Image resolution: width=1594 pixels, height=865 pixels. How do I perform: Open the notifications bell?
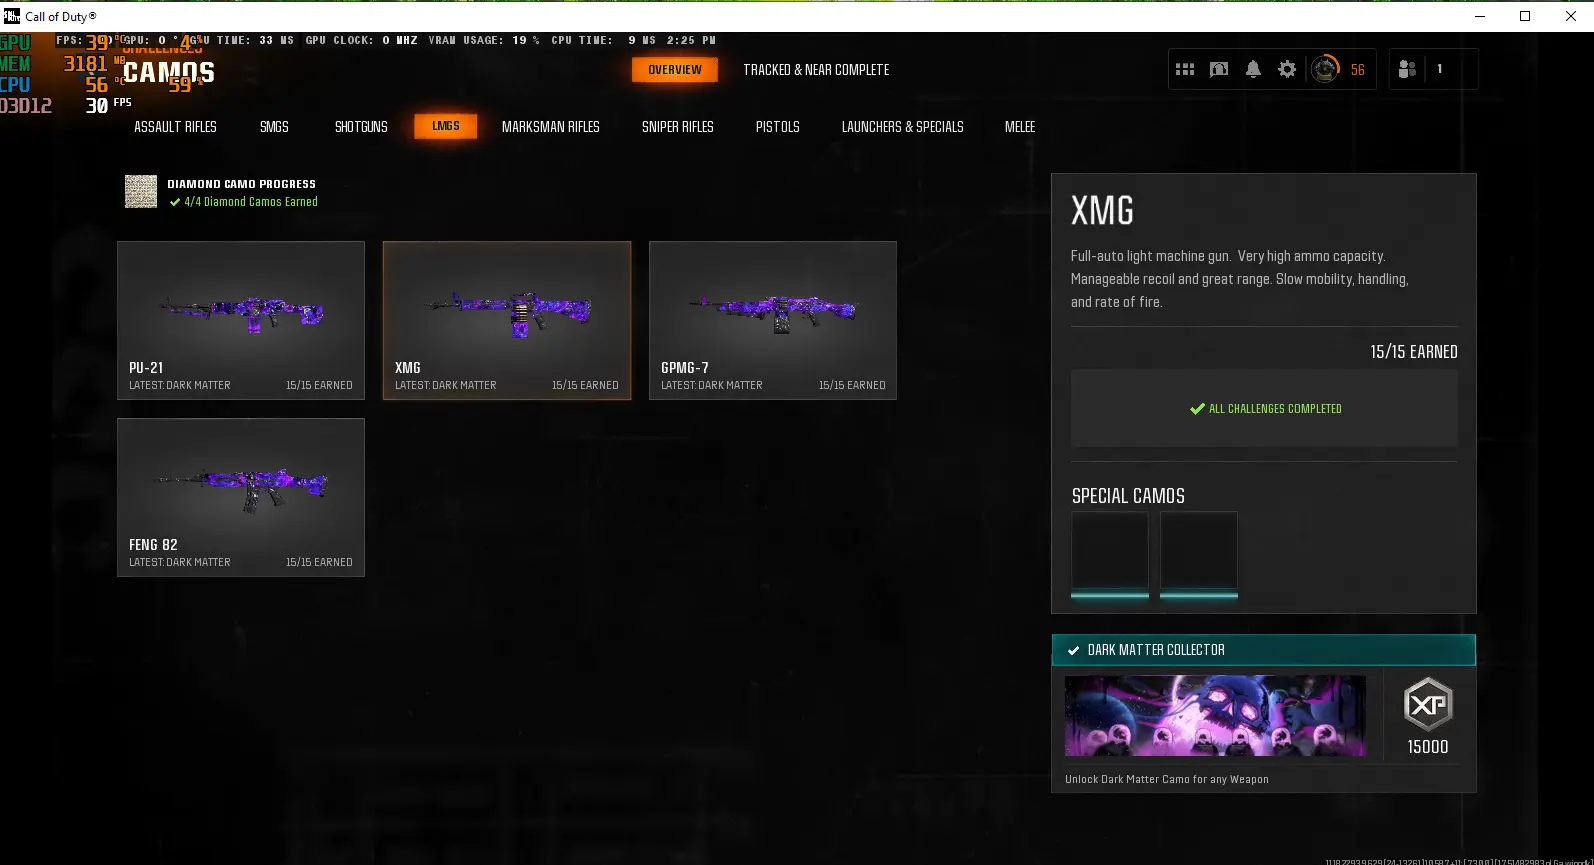click(x=1253, y=69)
